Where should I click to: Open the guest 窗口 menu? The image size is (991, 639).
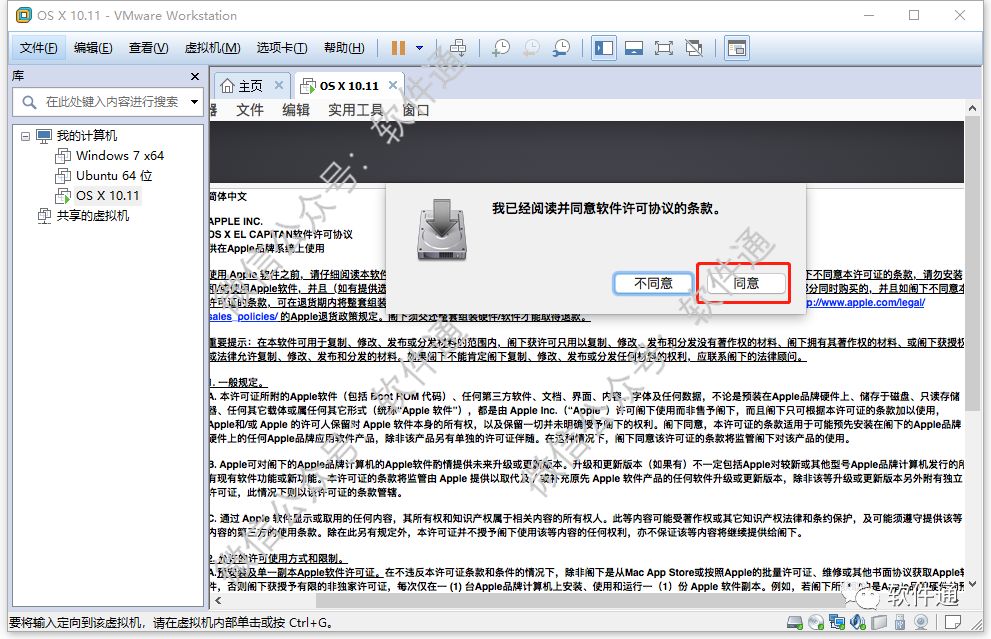(x=416, y=111)
